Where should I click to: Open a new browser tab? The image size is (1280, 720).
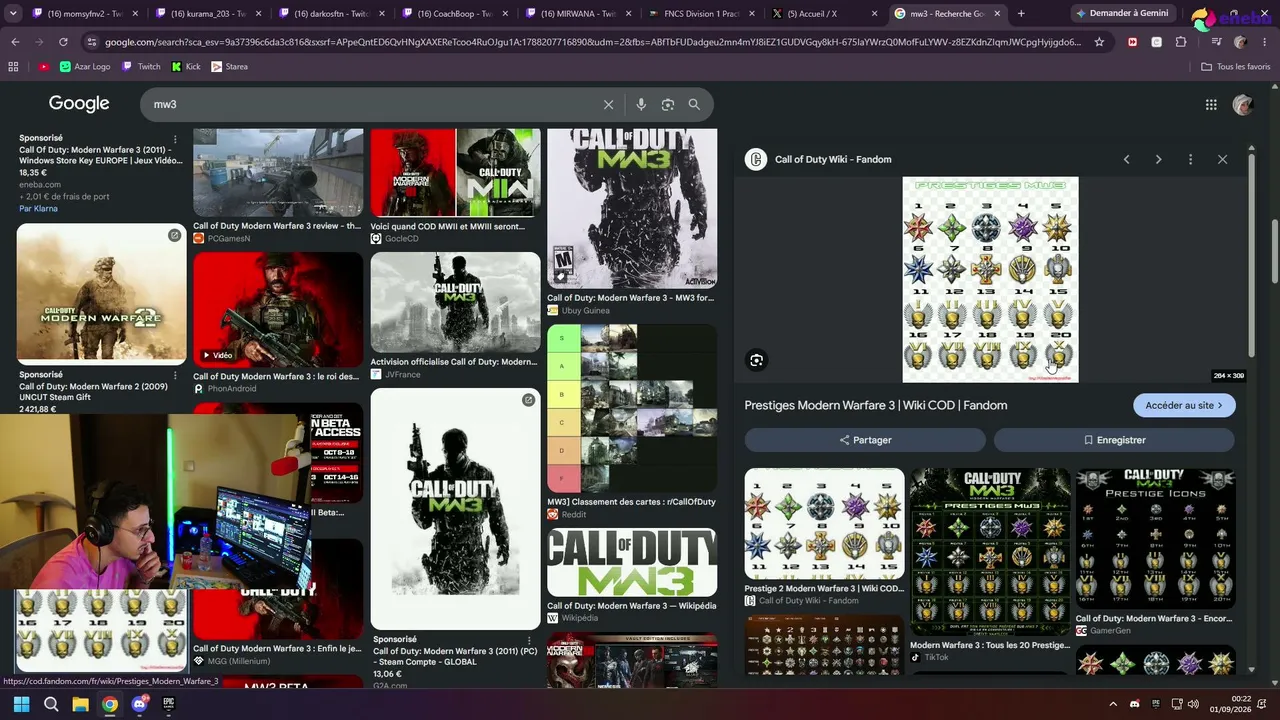[x=1021, y=14]
